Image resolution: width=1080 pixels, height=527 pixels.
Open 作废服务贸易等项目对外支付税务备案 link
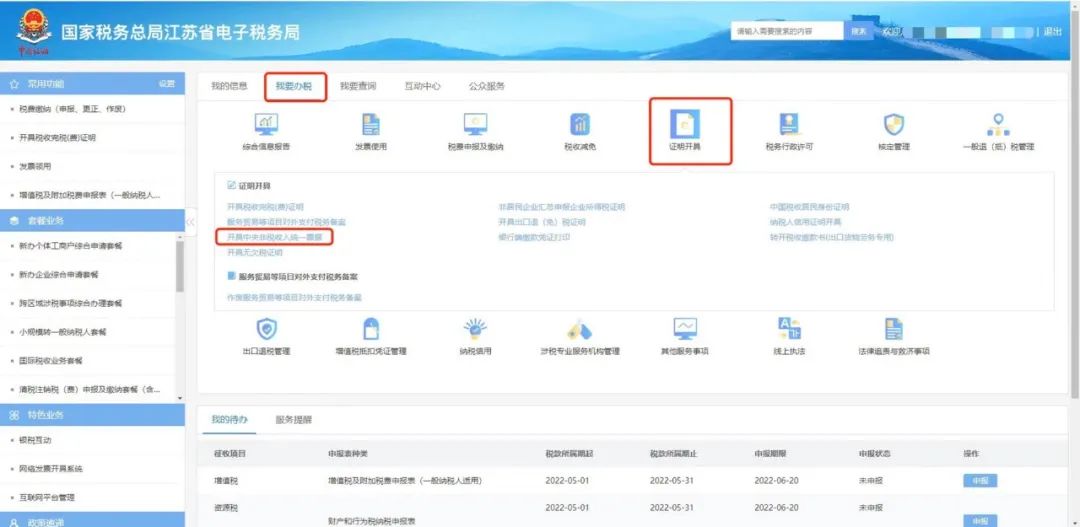coord(294,298)
